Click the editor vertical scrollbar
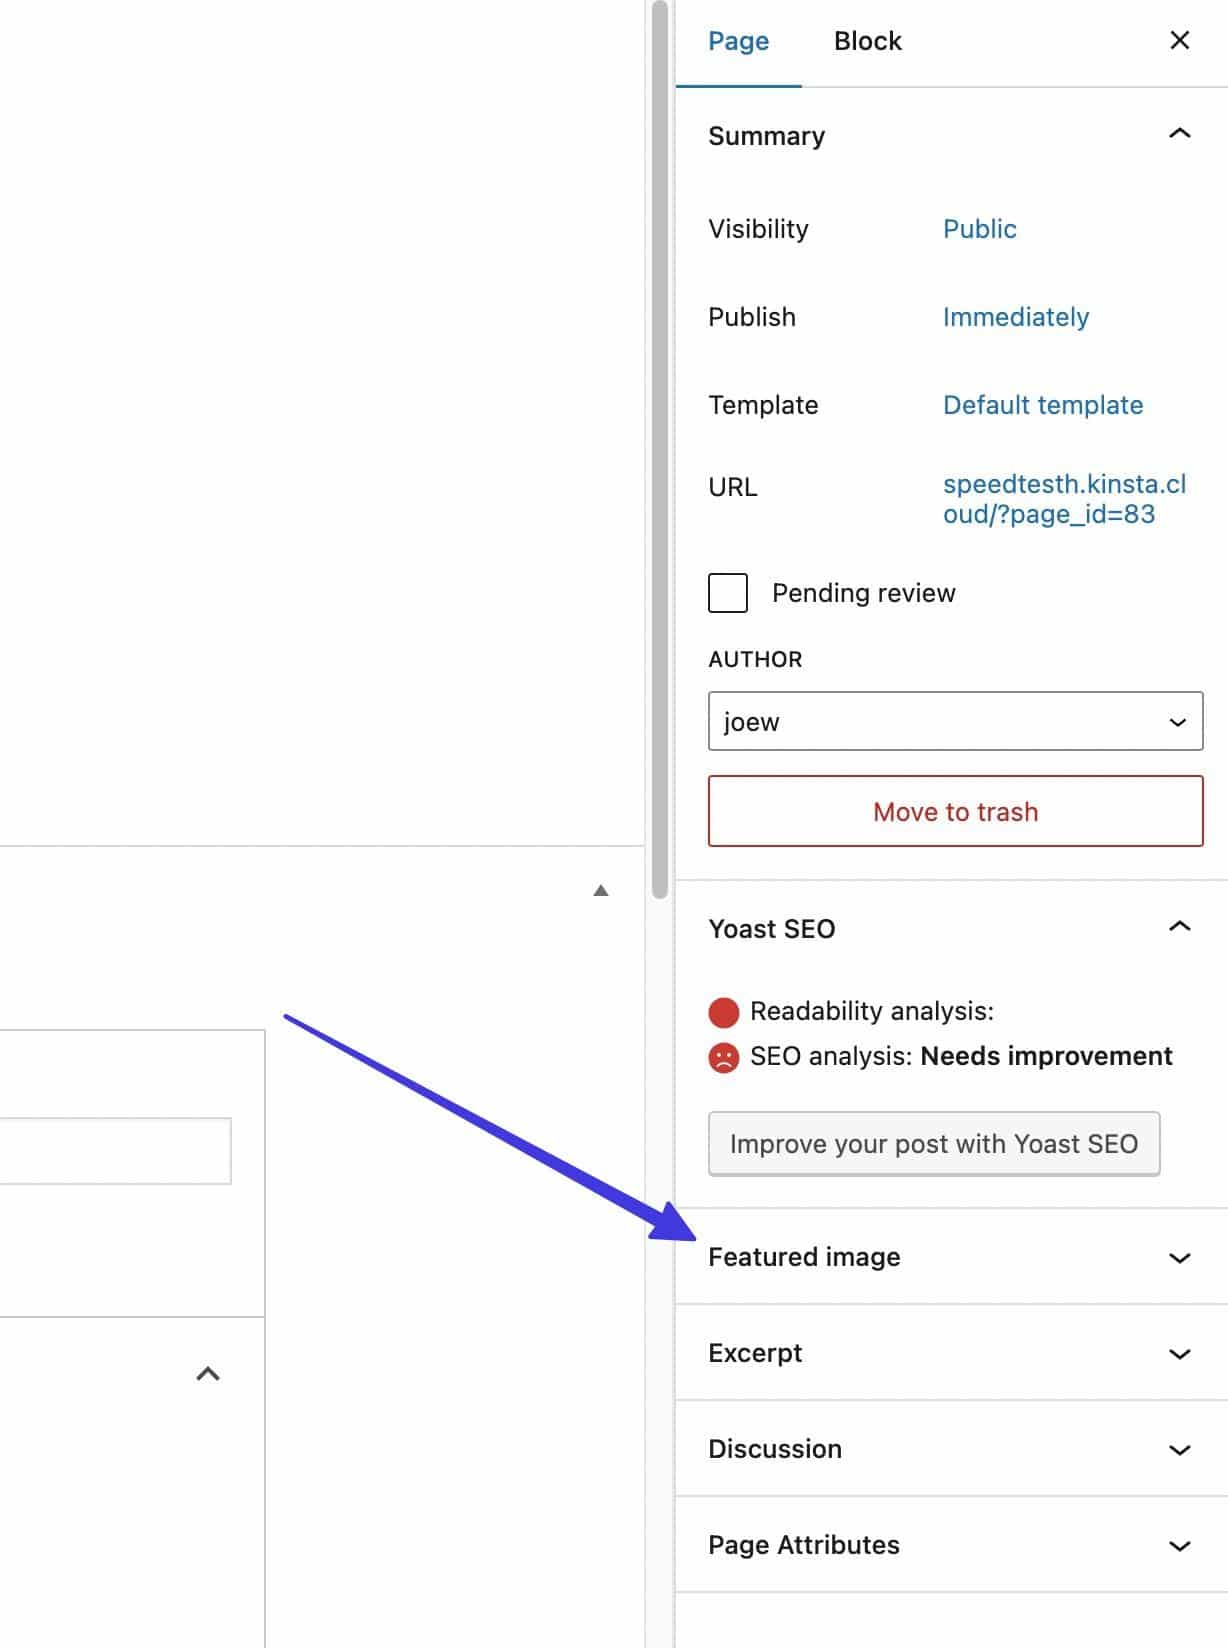Viewport: 1228px width, 1648px height. tap(659, 450)
